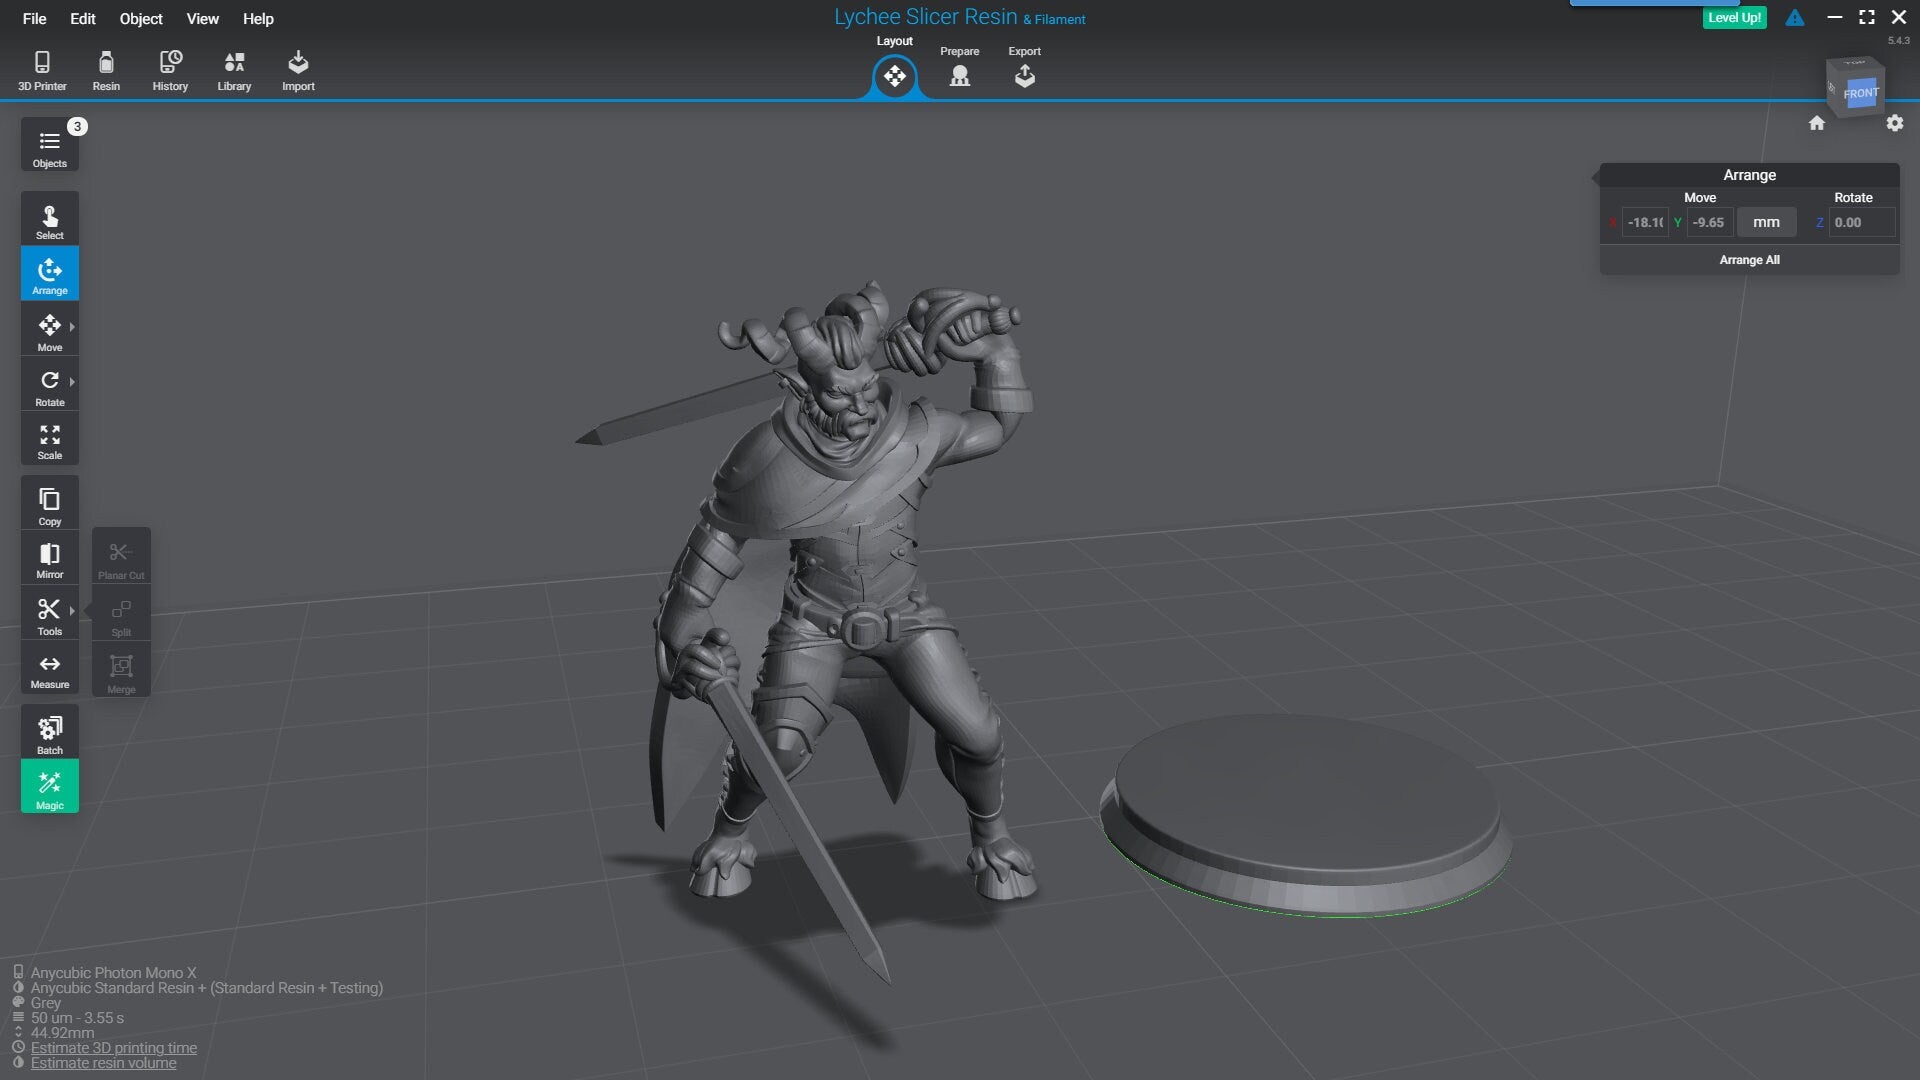Click the Arrange All button
Viewport: 1920px width, 1080px height.
point(1749,260)
